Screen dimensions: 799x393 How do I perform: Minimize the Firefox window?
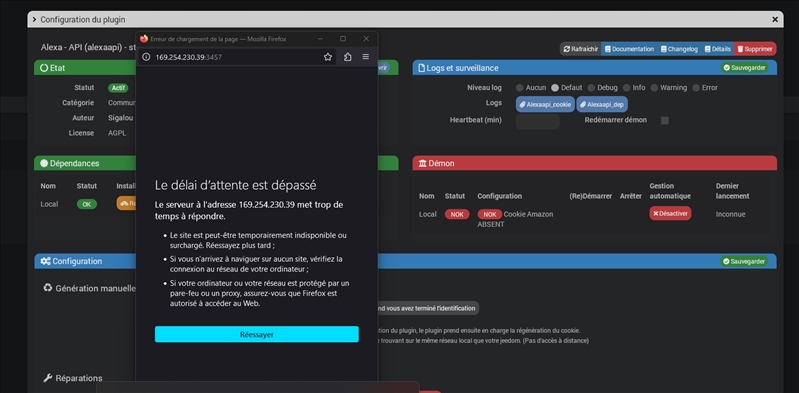321,39
